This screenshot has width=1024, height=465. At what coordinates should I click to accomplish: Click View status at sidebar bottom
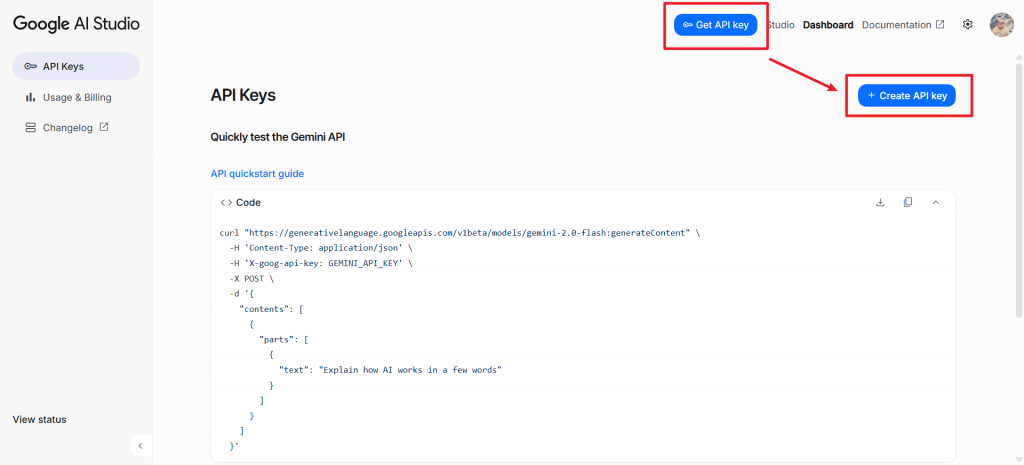(x=40, y=419)
